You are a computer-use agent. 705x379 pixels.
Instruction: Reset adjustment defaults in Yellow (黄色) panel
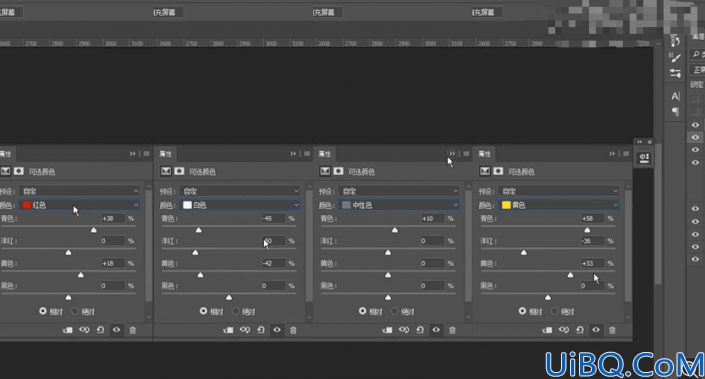580,330
